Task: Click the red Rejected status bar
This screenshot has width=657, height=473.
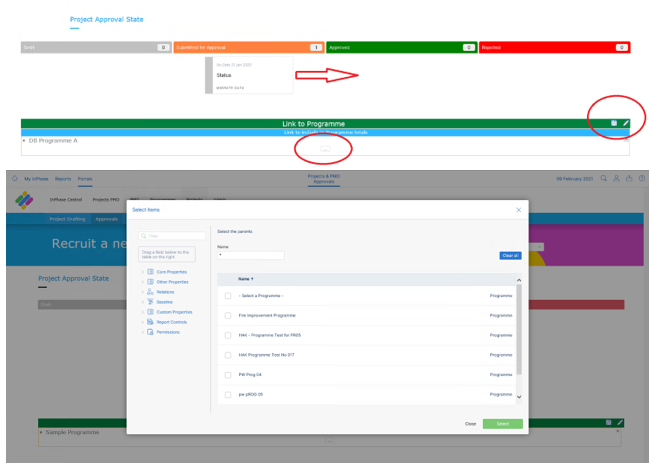Action: (554, 47)
